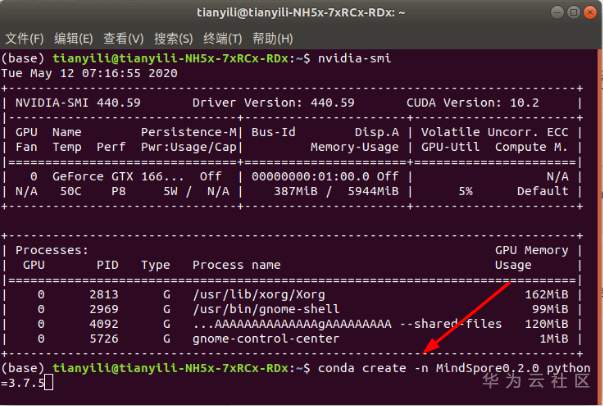Click the 5% GPU-Util value
The width and height of the screenshot is (603, 406).
[x=465, y=191]
